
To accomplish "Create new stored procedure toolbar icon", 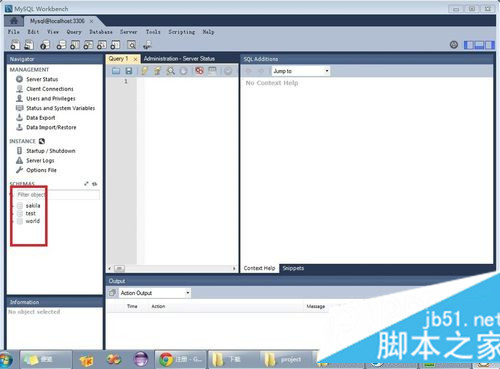I will (x=102, y=45).
